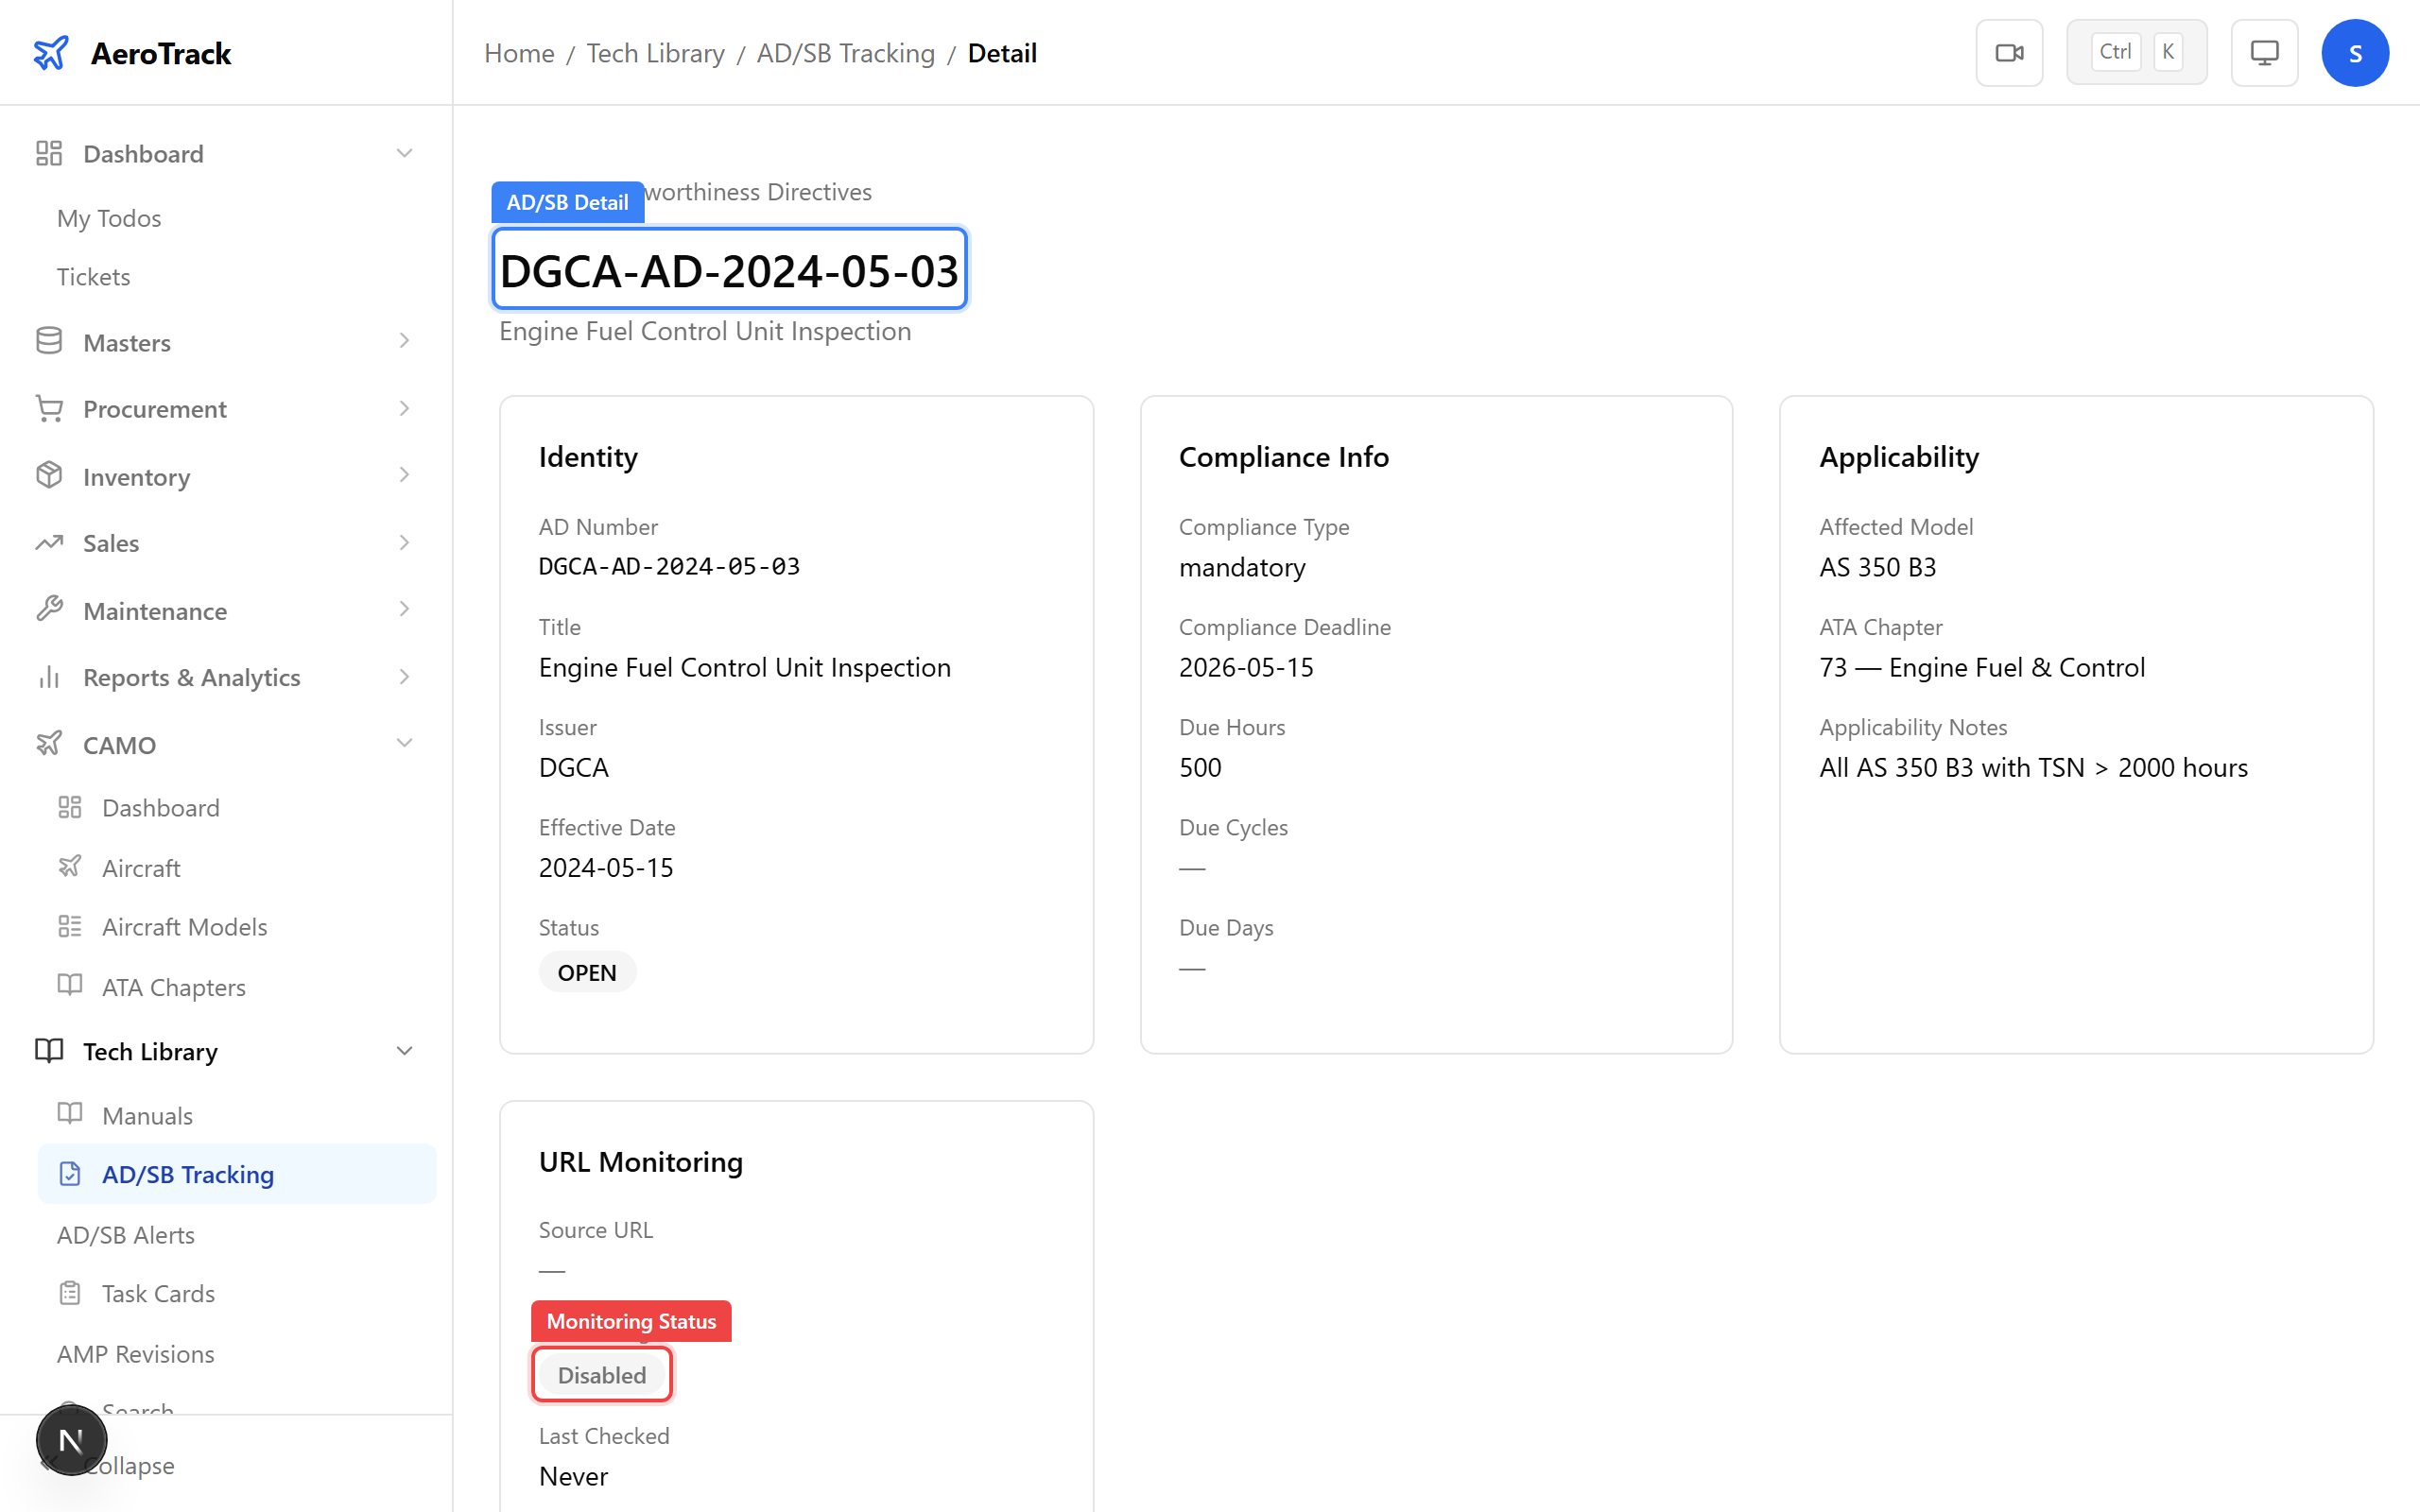This screenshot has height=1512, width=2420.
Task: Select the Procurement cart icon
Action: (x=49, y=408)
